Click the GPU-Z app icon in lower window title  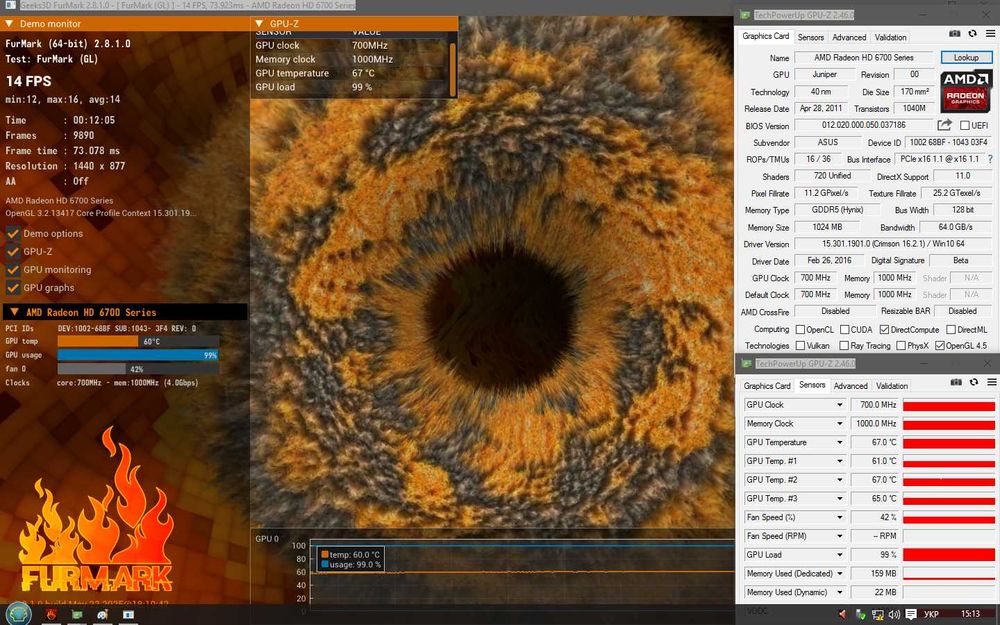tap(746, 364)
